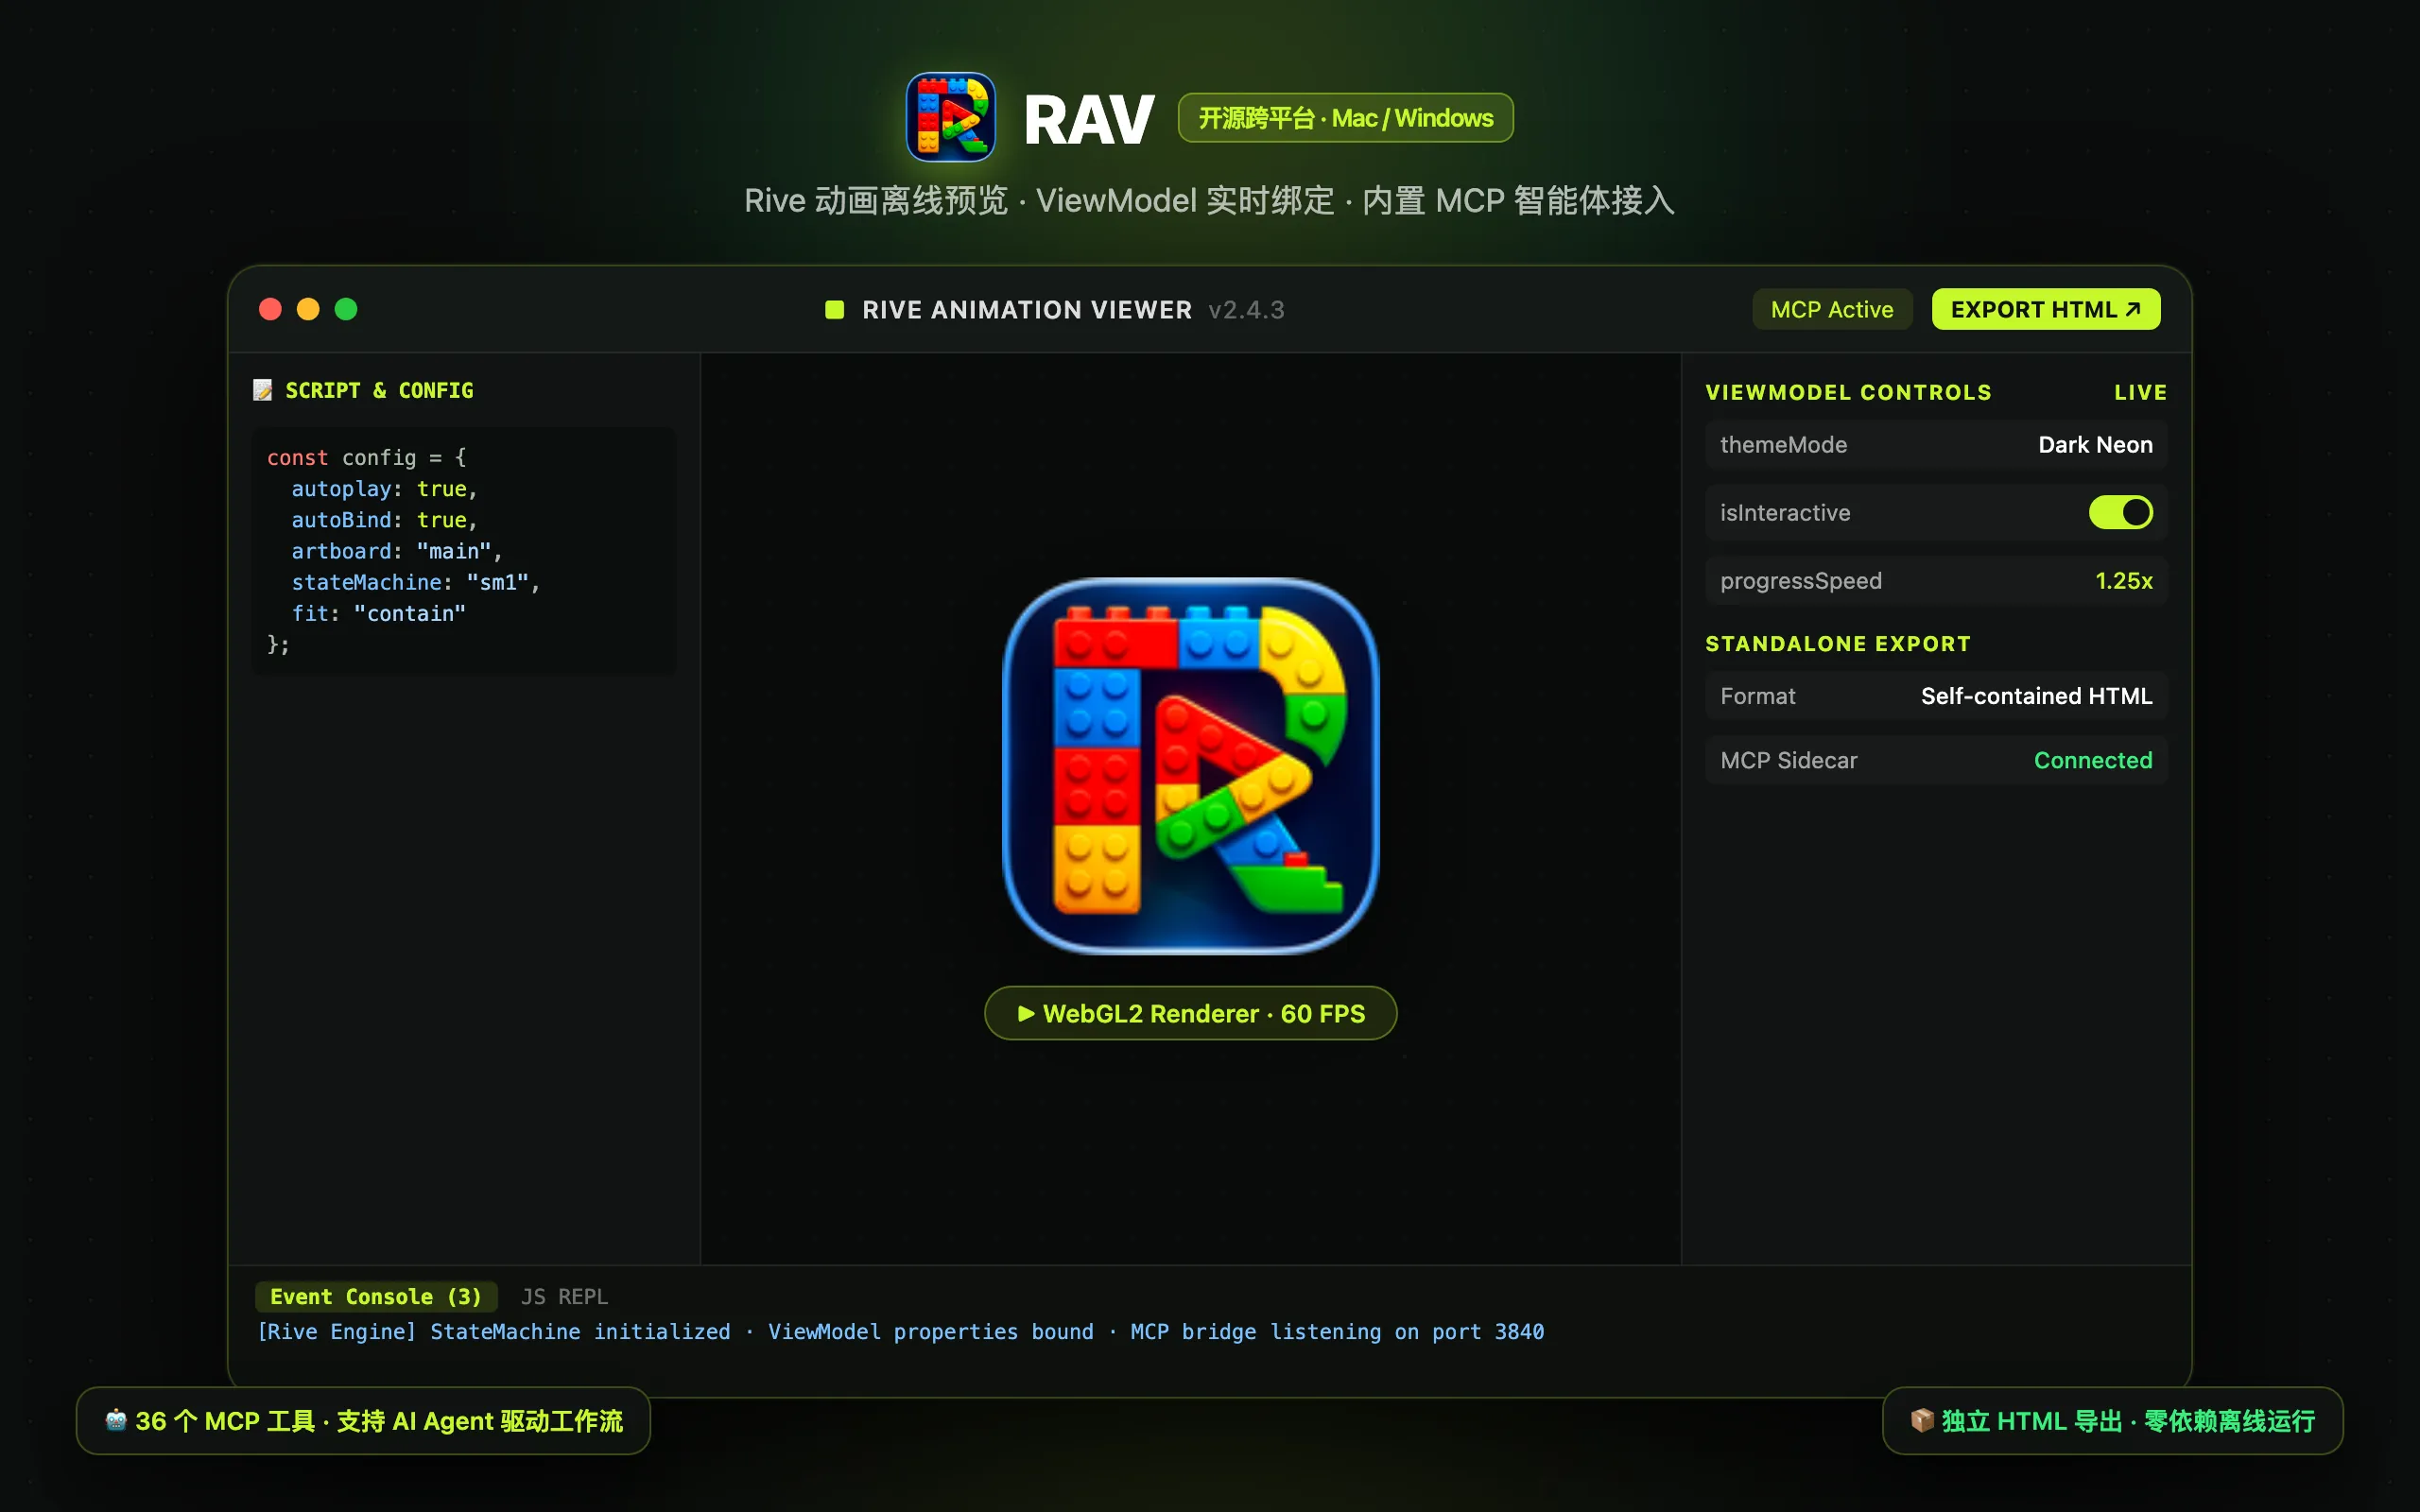This screenshot has height=1512, width=2420.
Task: Click the SCRIPT & CONFIG heading
Action: coord(379,390)
